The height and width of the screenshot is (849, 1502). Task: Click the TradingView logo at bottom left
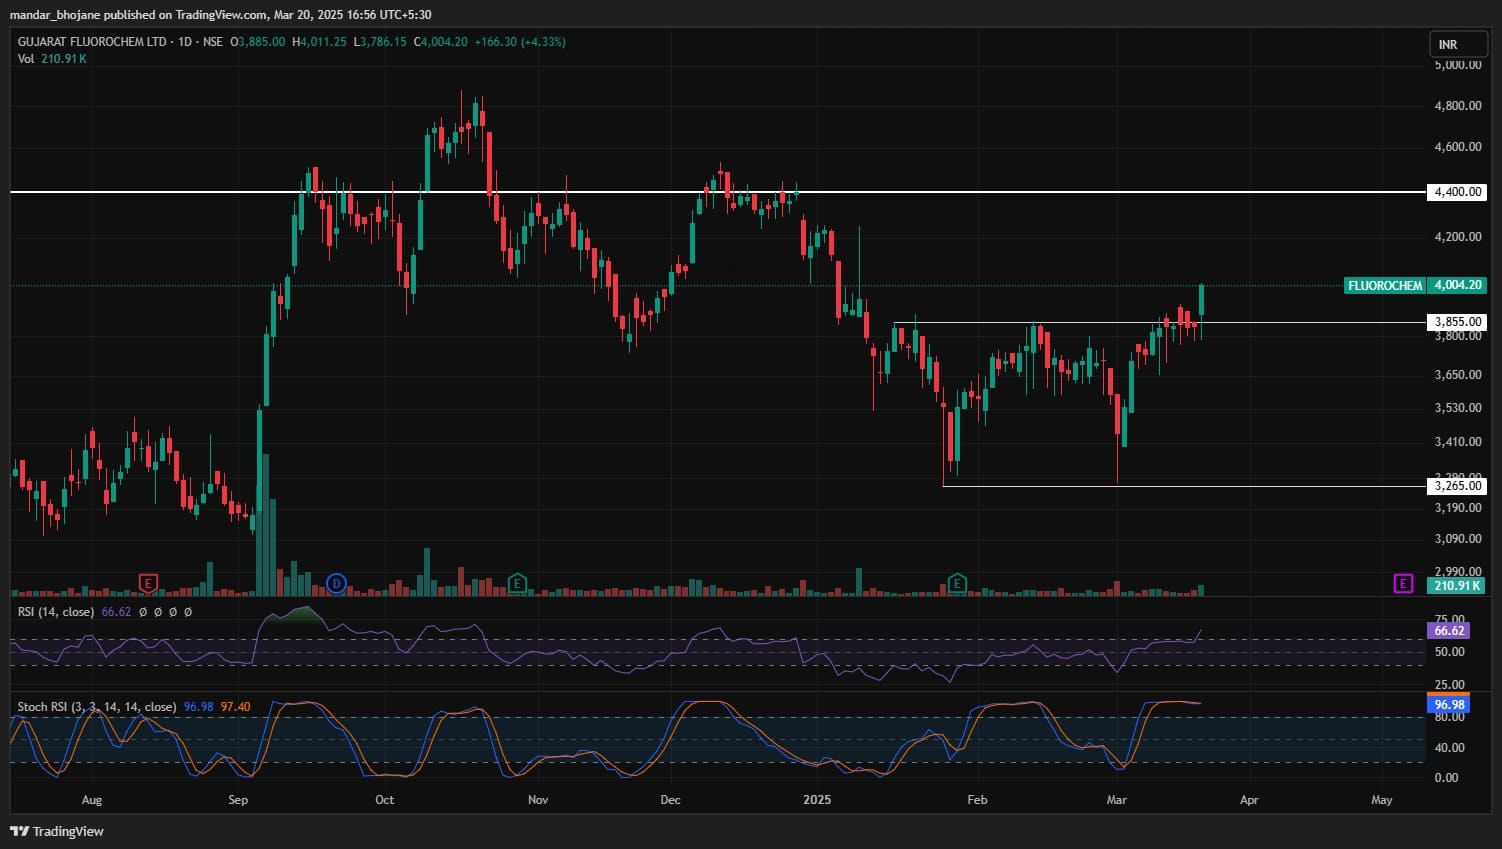57,831
